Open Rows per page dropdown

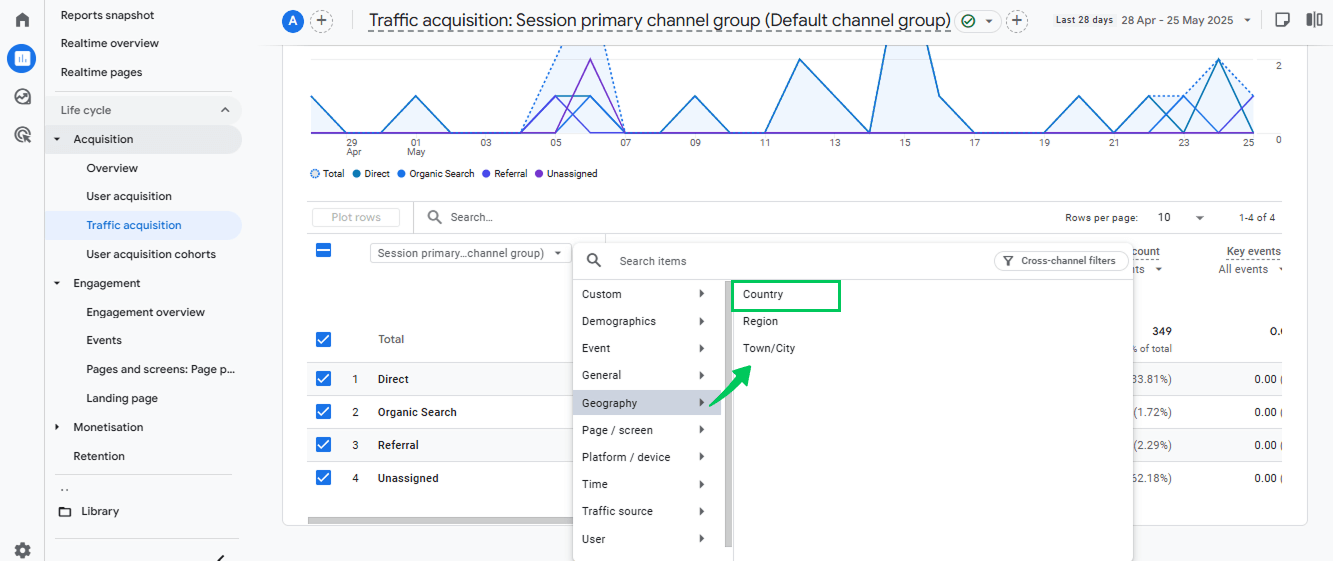point(1181,217)
